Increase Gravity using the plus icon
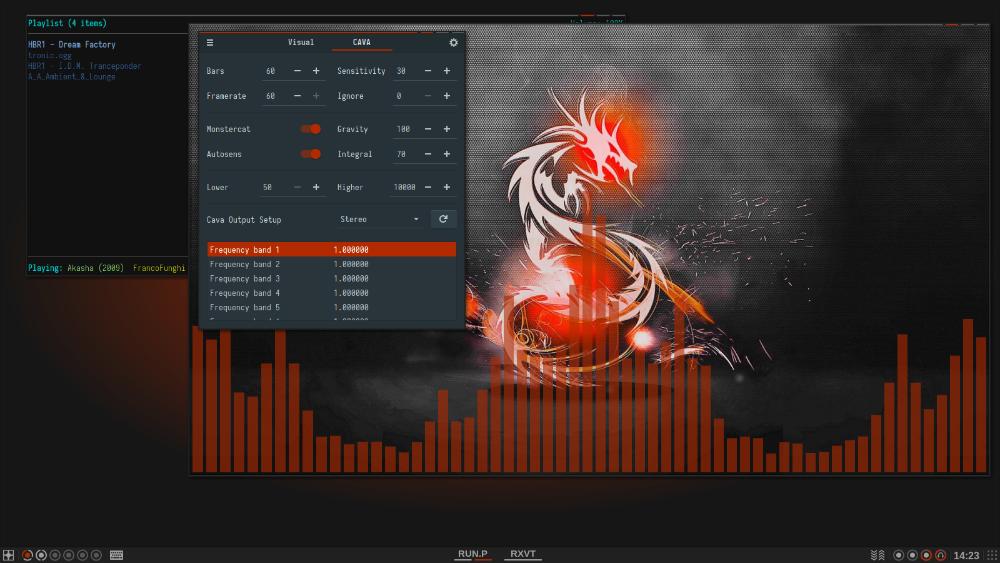1000x563 pixels. pyautogui.click(x=447, y=129)
